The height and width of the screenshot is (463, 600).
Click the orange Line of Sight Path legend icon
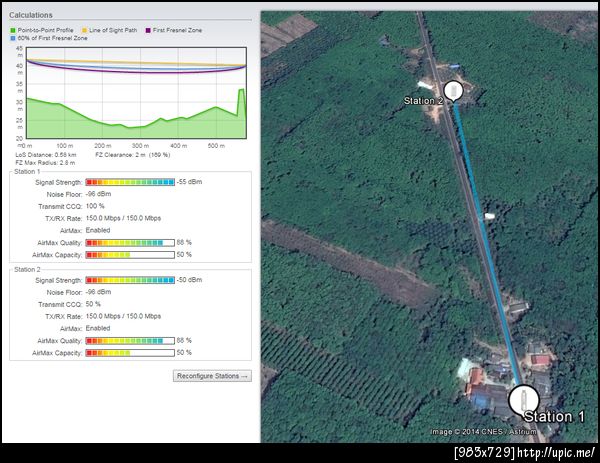(x=84, y=30)
